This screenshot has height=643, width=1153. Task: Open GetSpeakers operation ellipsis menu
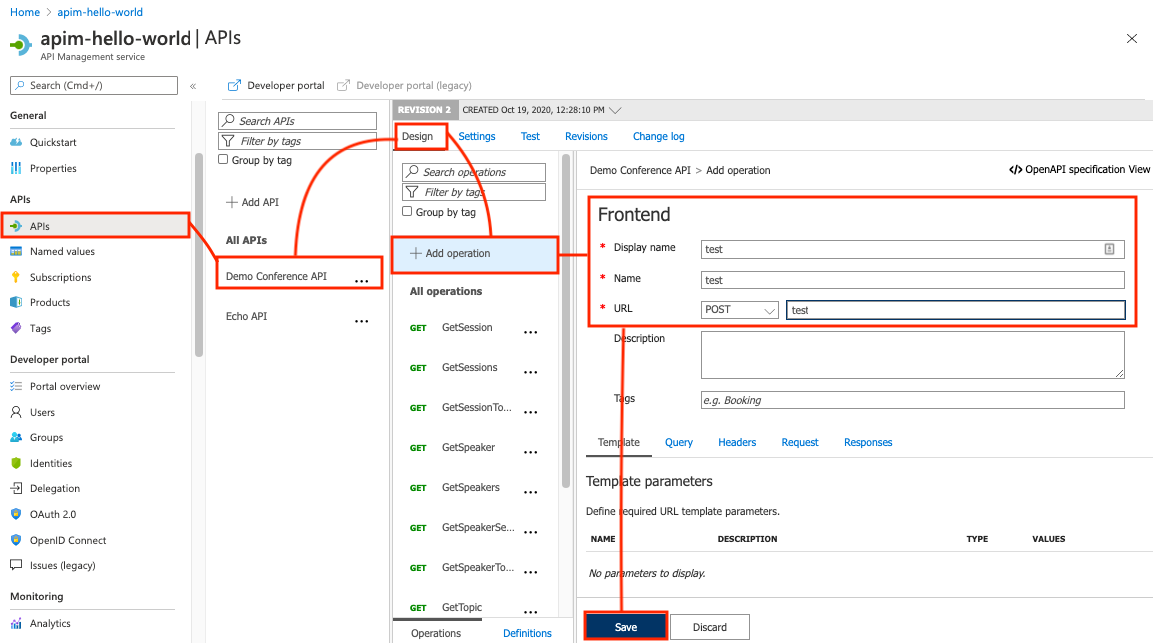[530, 492]
